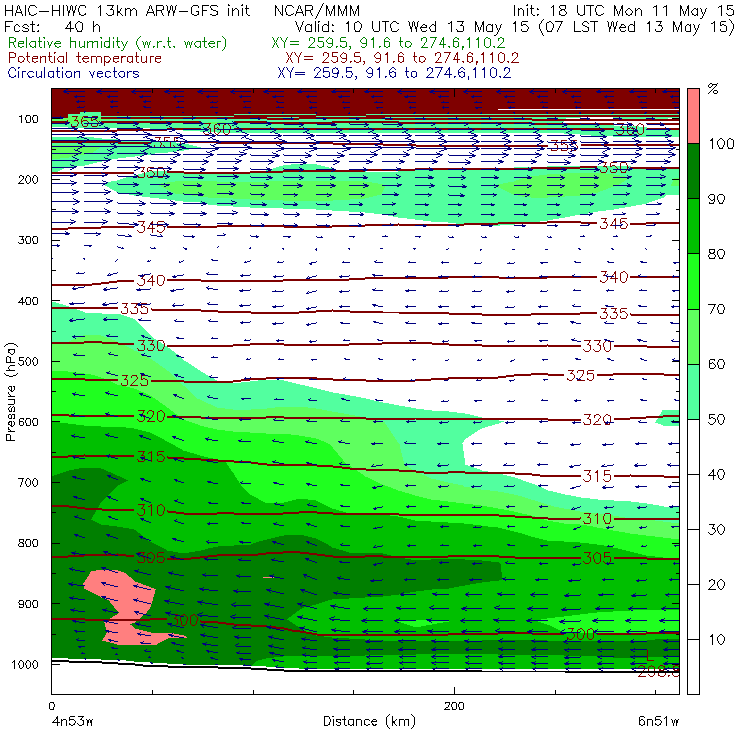Click the darkest green 90–100% colorbar segment

click(x=693, y=171)
